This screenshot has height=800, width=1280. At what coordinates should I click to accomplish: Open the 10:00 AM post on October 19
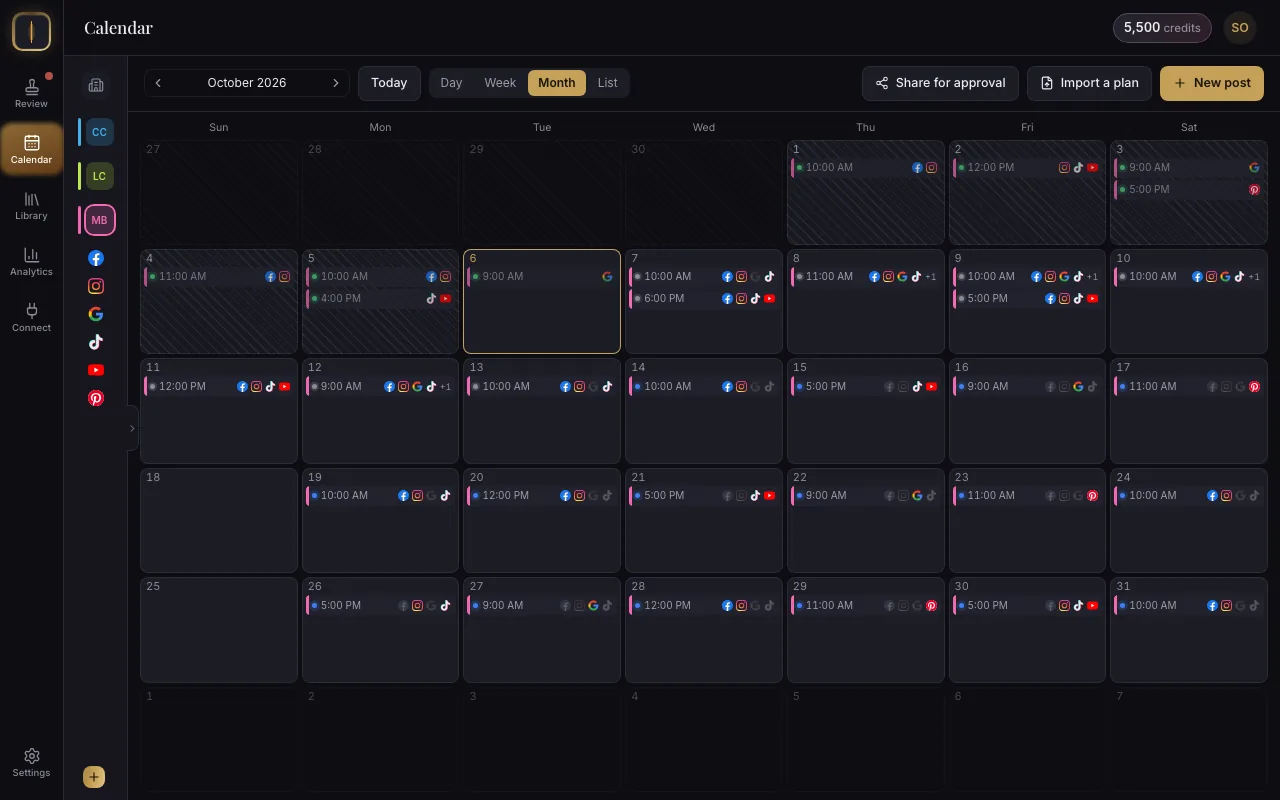tap(380, 496)
